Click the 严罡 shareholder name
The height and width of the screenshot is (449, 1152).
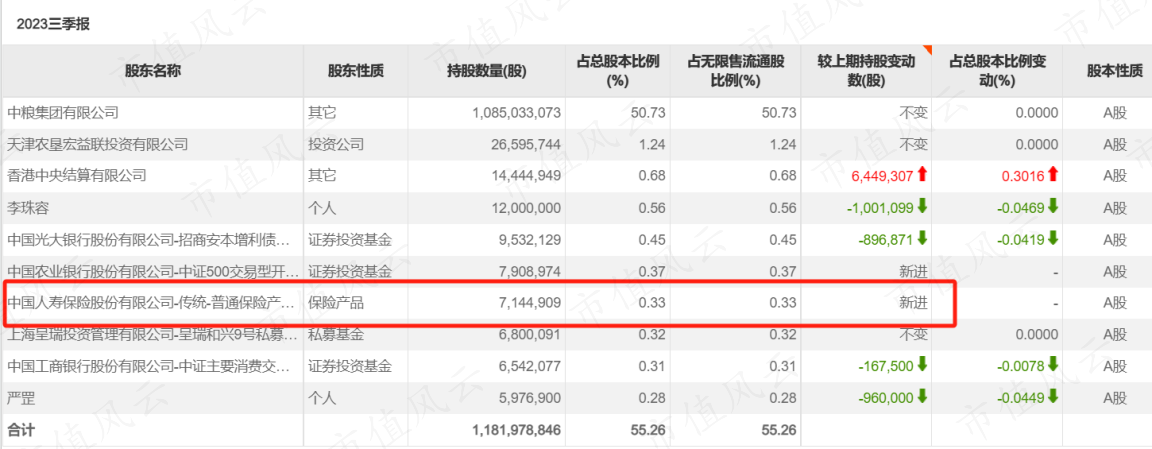20,398
